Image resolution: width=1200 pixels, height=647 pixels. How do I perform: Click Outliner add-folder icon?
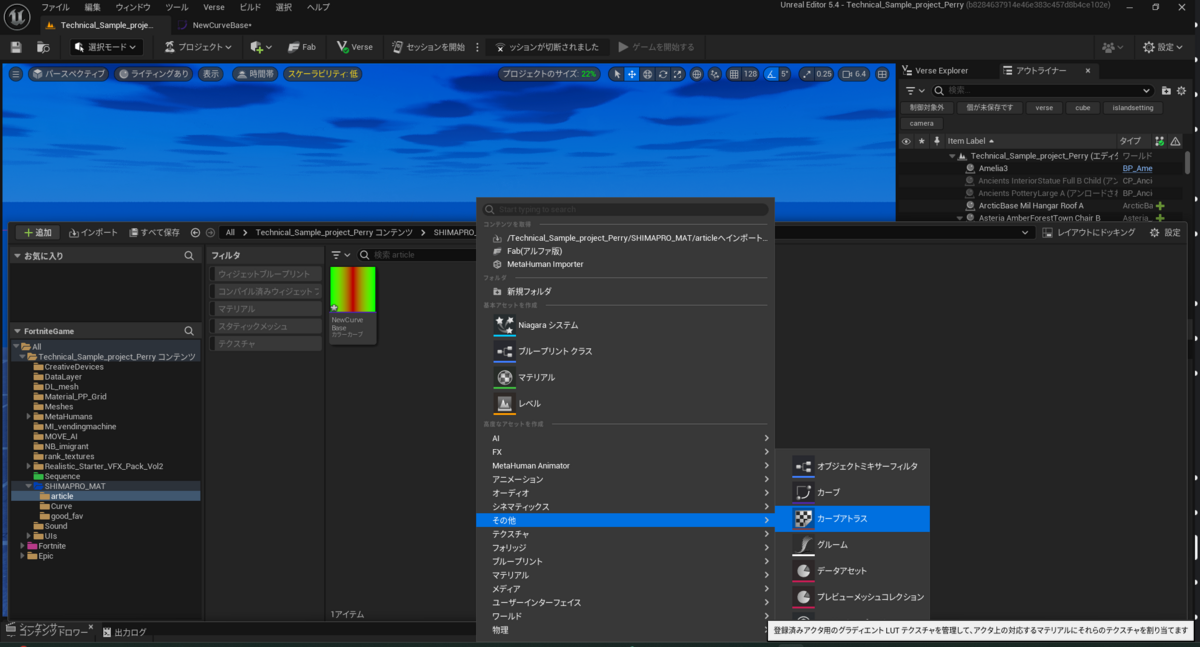click(1165, 91)
